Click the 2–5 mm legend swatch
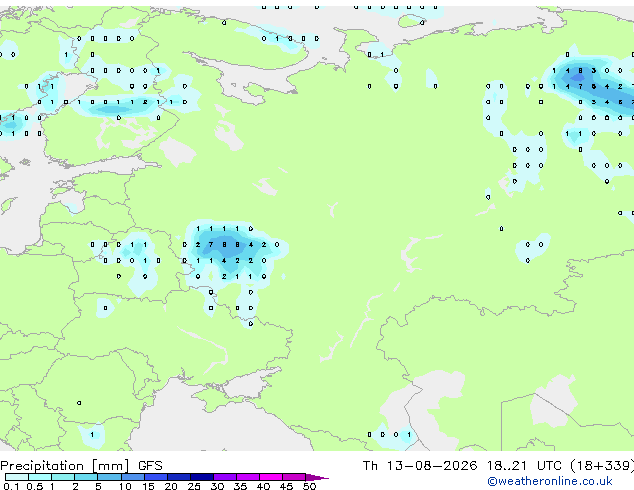Viewport: 634px width, 490px height. pos(86,477)
